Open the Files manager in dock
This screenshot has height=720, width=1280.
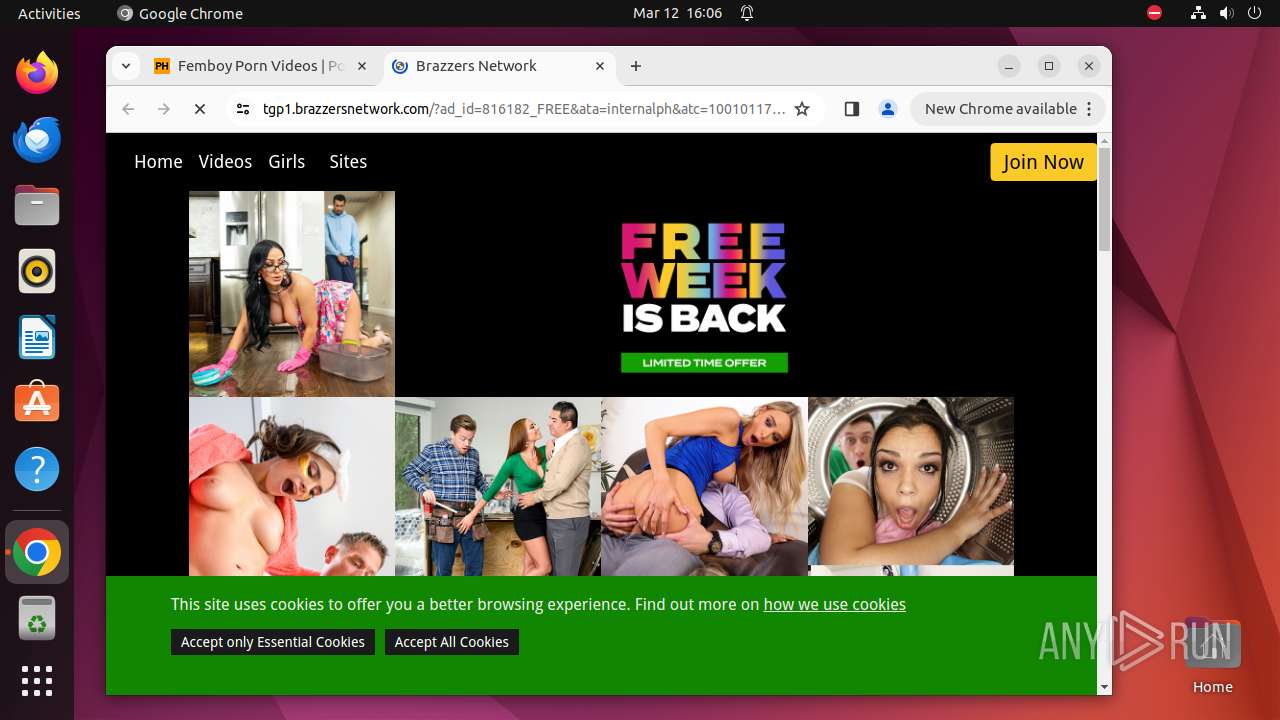[37, 205]
